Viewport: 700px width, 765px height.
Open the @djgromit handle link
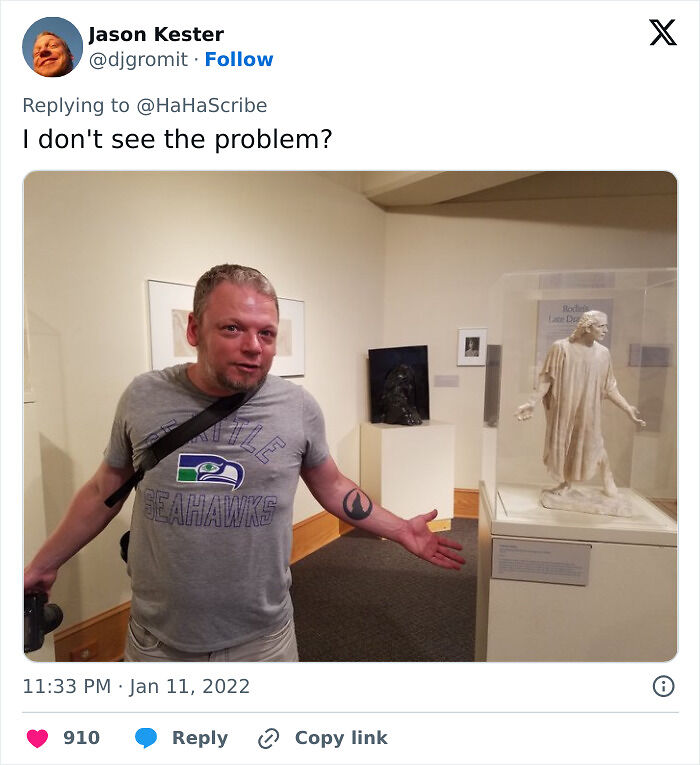(138, 60)
